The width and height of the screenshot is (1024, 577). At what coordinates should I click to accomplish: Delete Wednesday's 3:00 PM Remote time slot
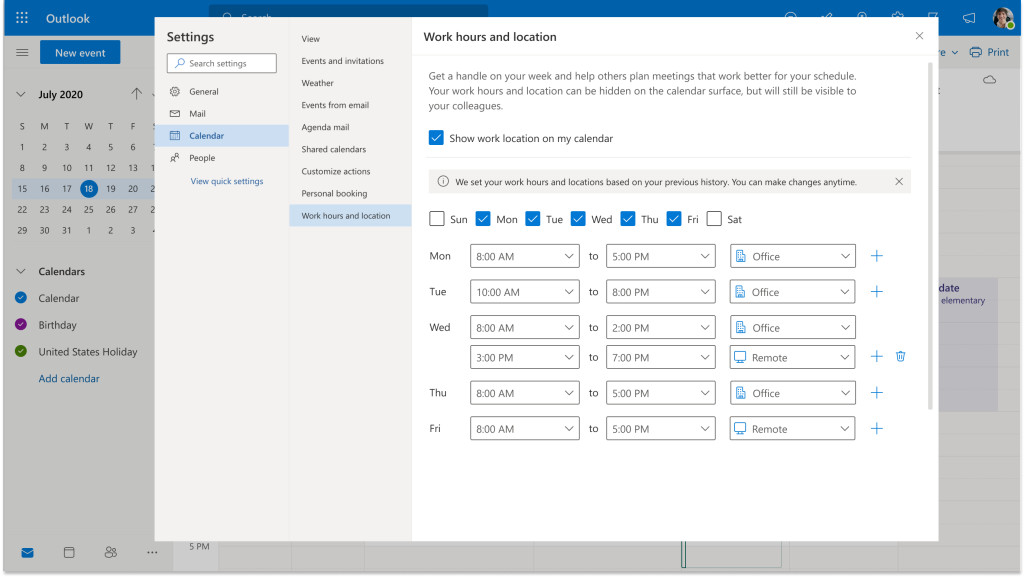[x=900, y=356]
